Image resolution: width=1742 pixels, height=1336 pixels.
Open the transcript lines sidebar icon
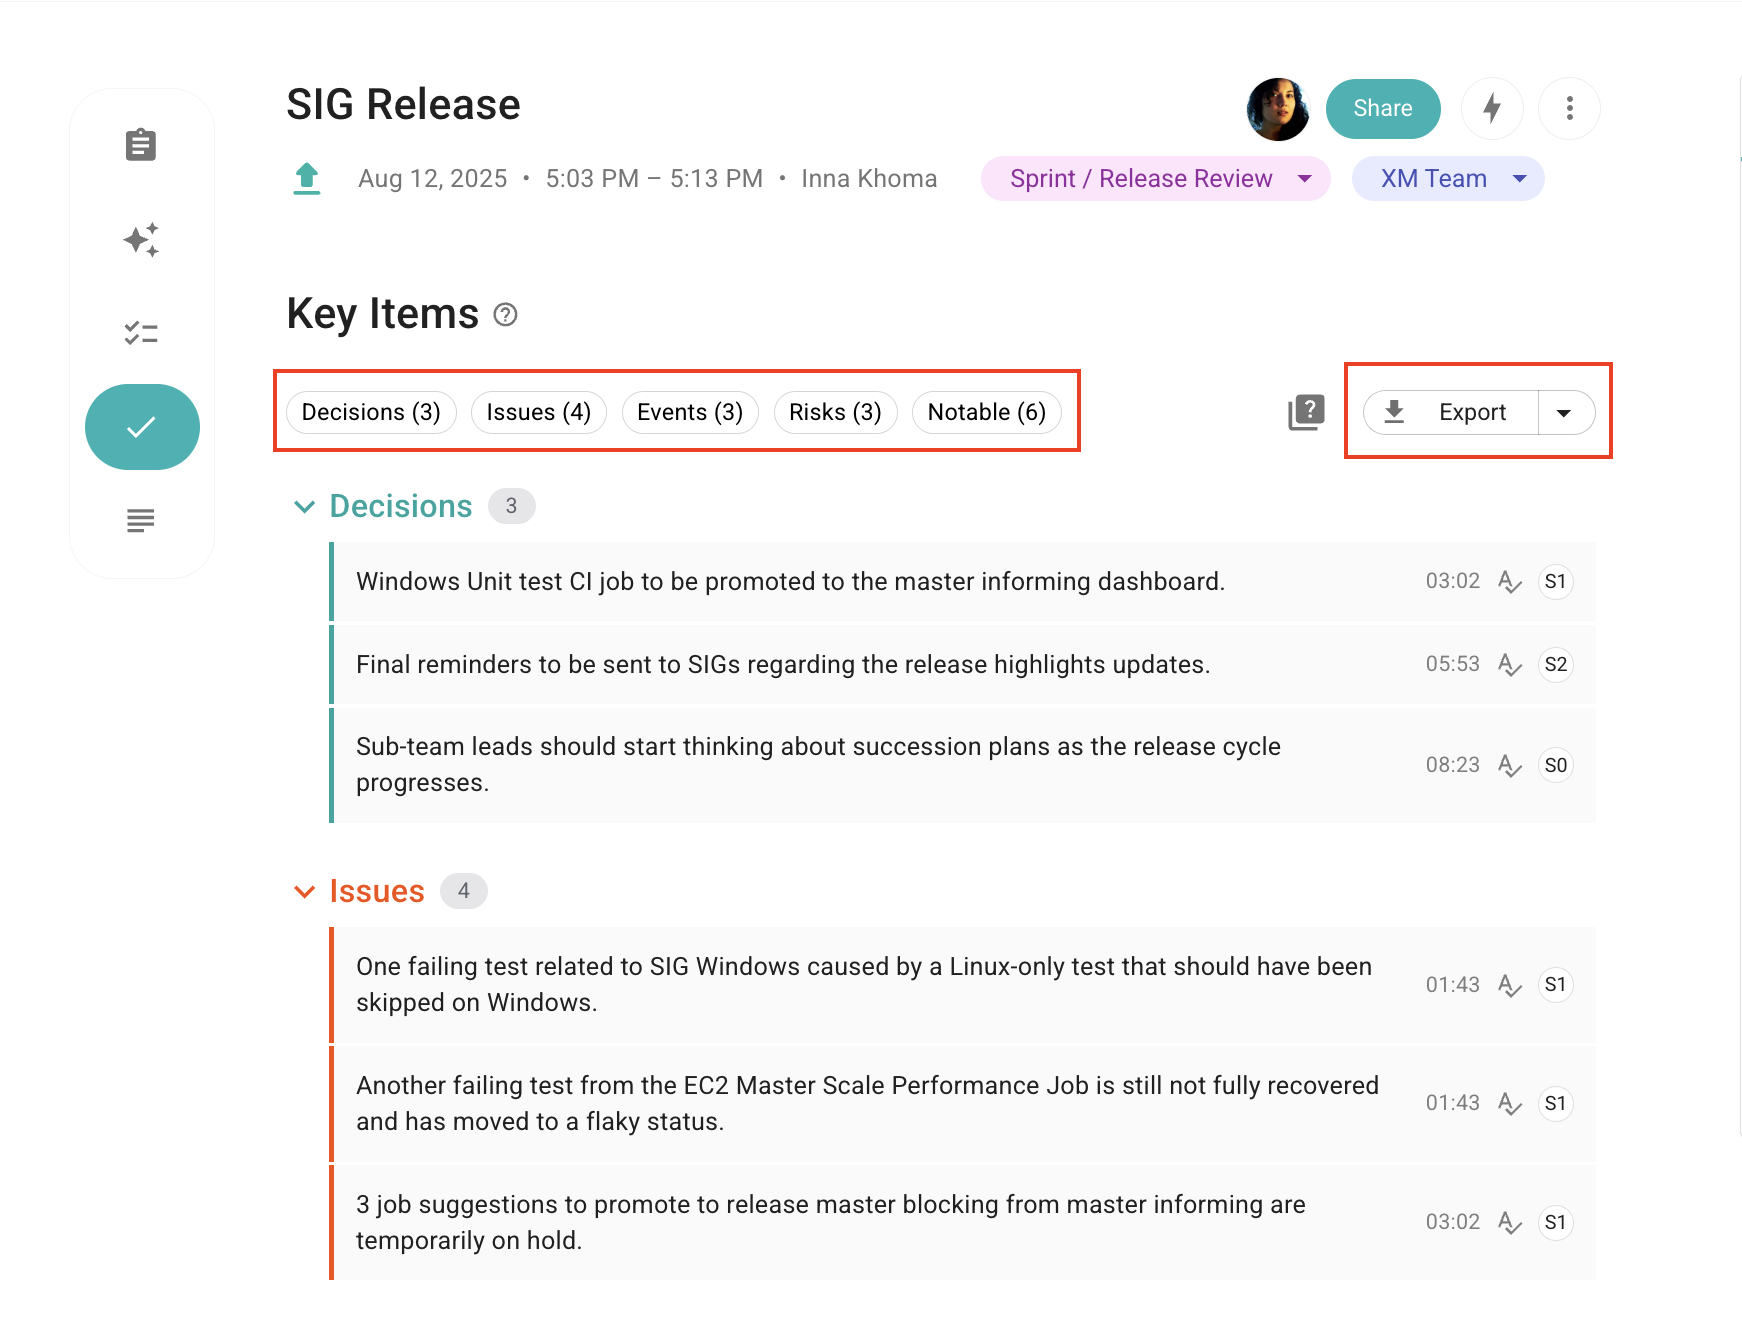tap(141, 520)
